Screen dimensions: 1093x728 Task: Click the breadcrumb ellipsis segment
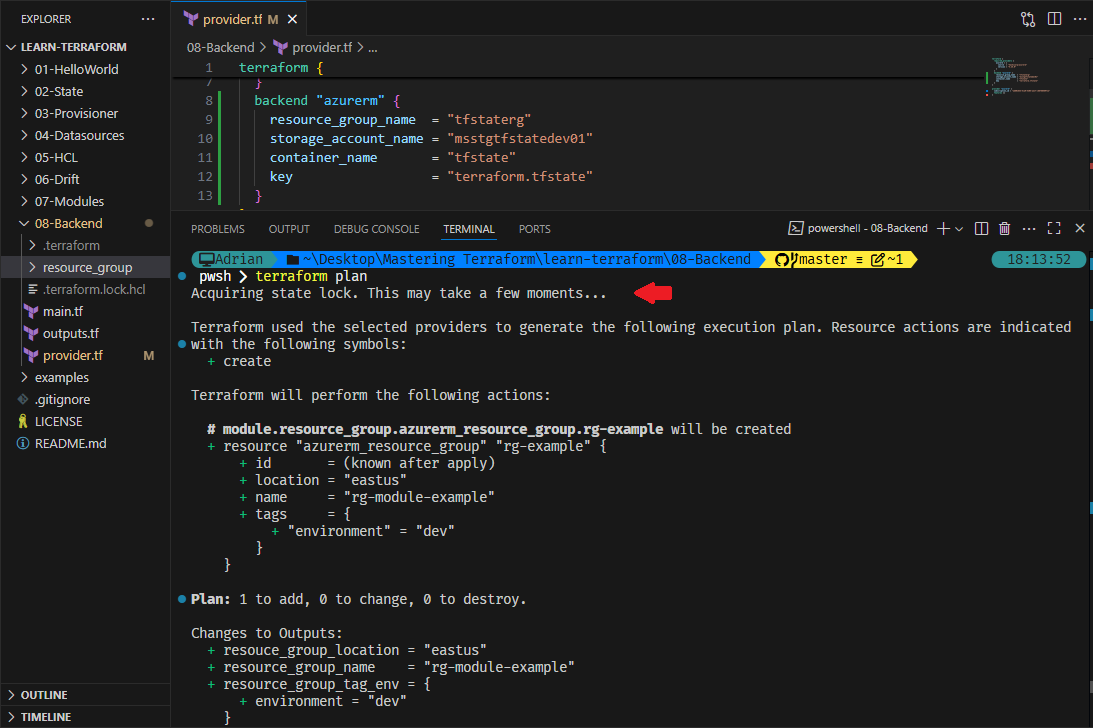pyautogui.click(x=373, y=47)
